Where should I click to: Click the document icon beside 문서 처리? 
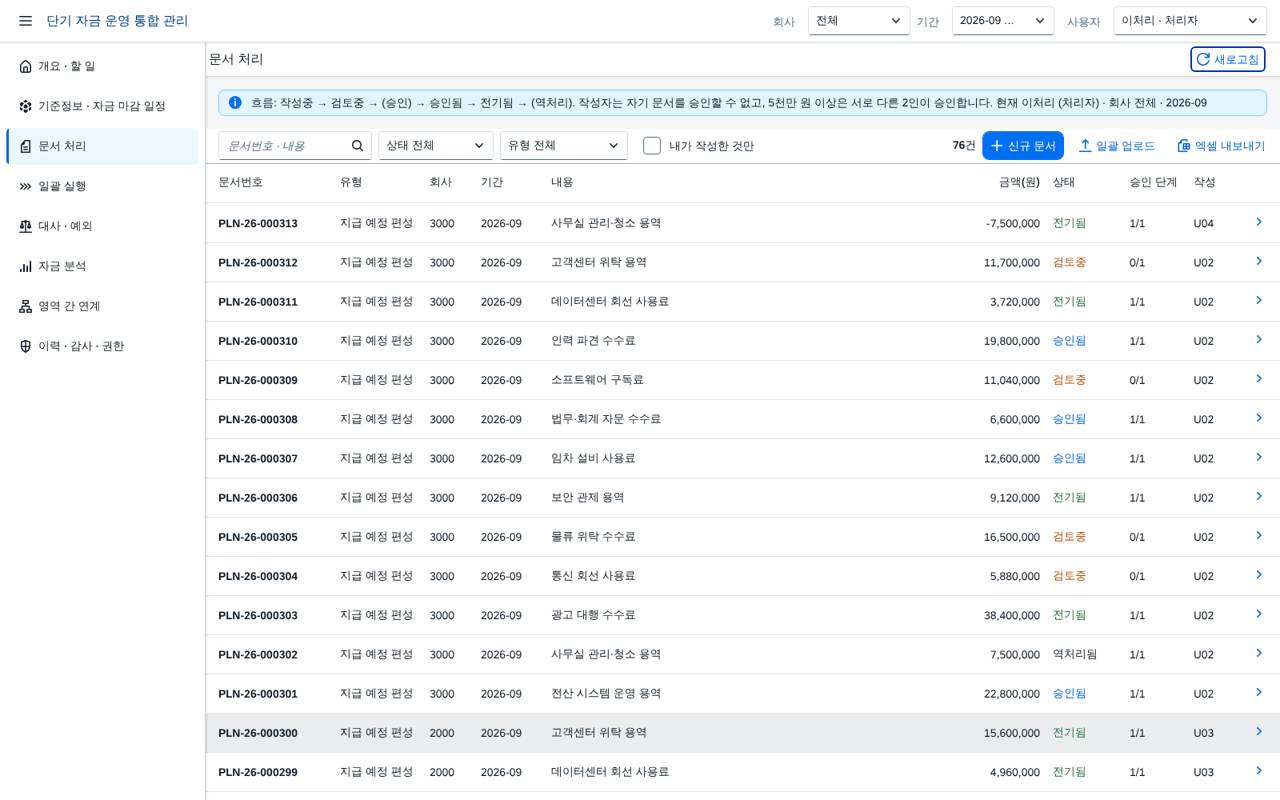coord(26,146)
